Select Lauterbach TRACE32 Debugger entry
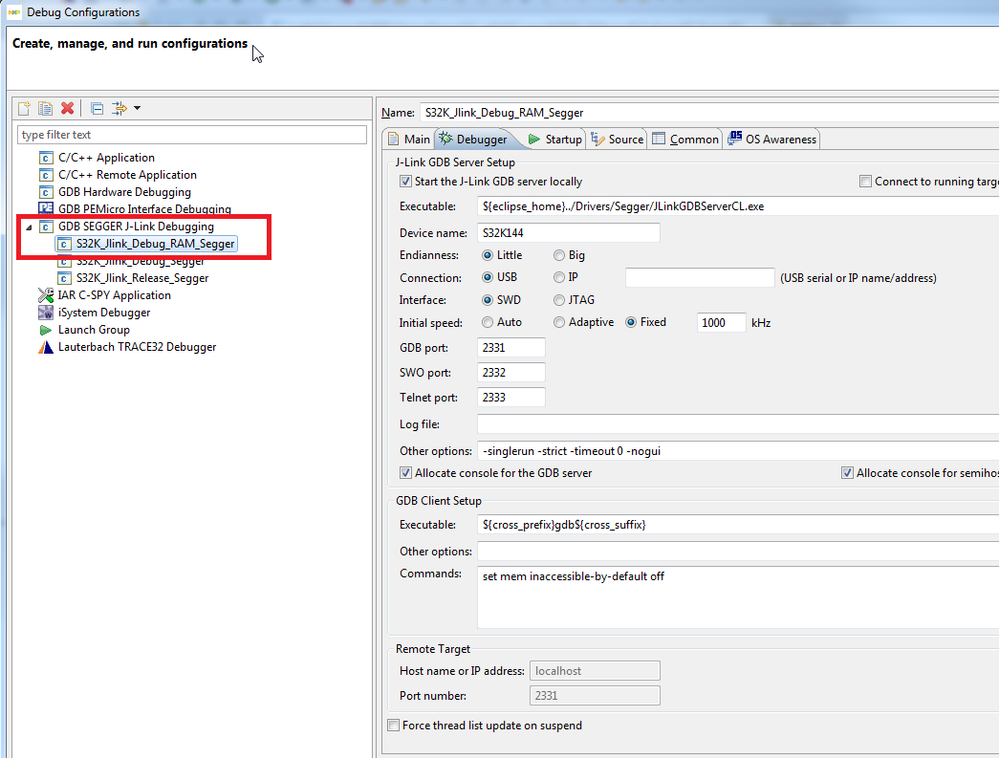This screenshot has height=758, width=999. coord(137,347)
